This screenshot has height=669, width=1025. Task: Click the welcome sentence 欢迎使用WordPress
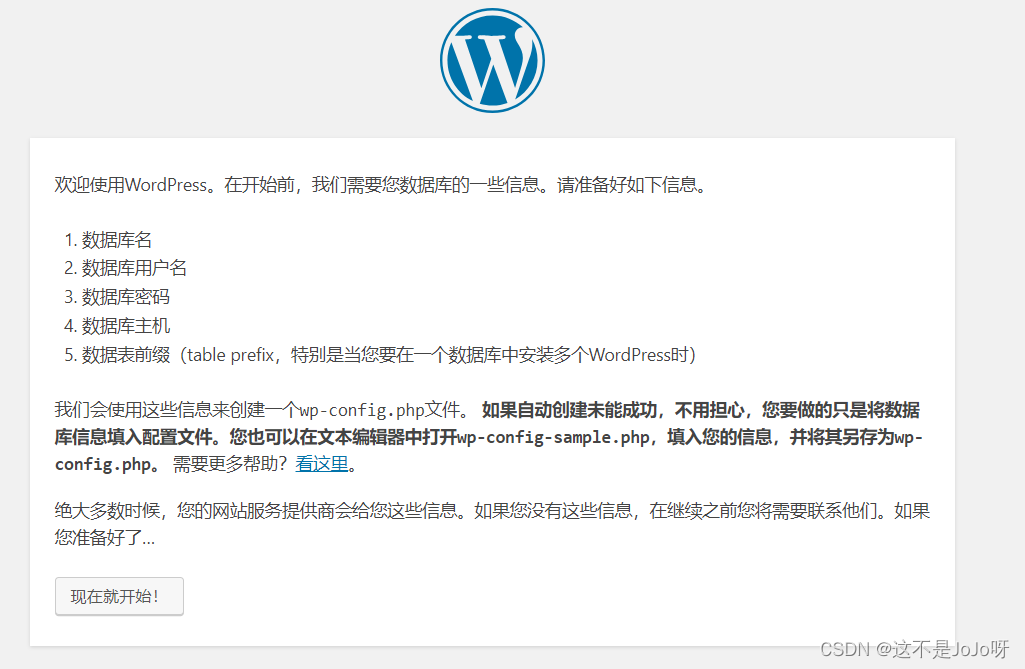click(x=135, y=185)
